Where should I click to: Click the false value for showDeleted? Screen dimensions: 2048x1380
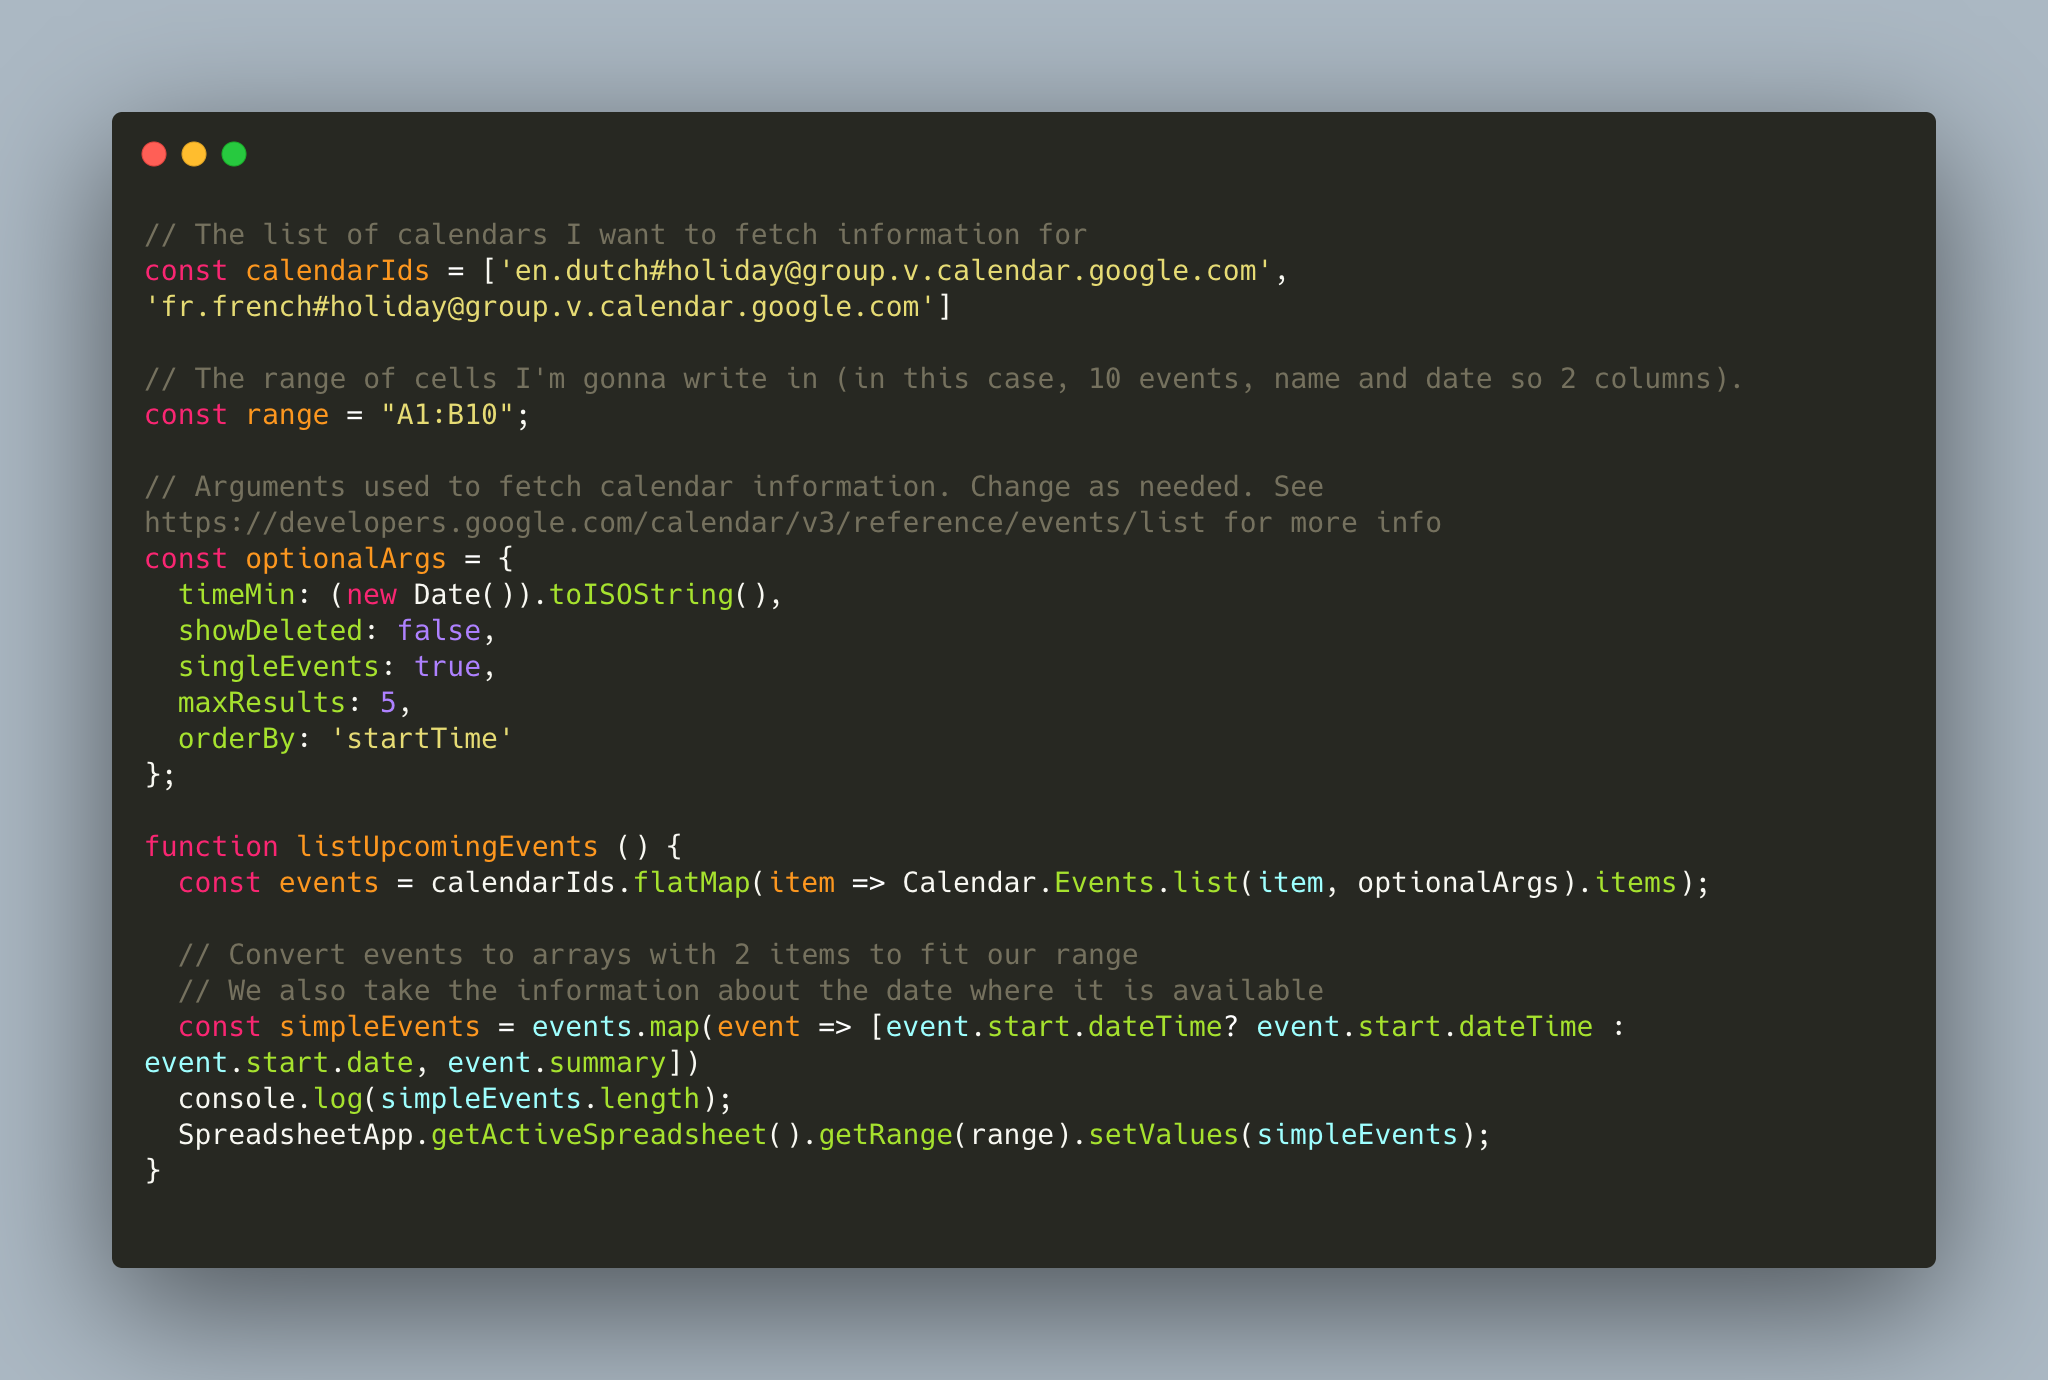pyautogui.click(x=439, y=631)
